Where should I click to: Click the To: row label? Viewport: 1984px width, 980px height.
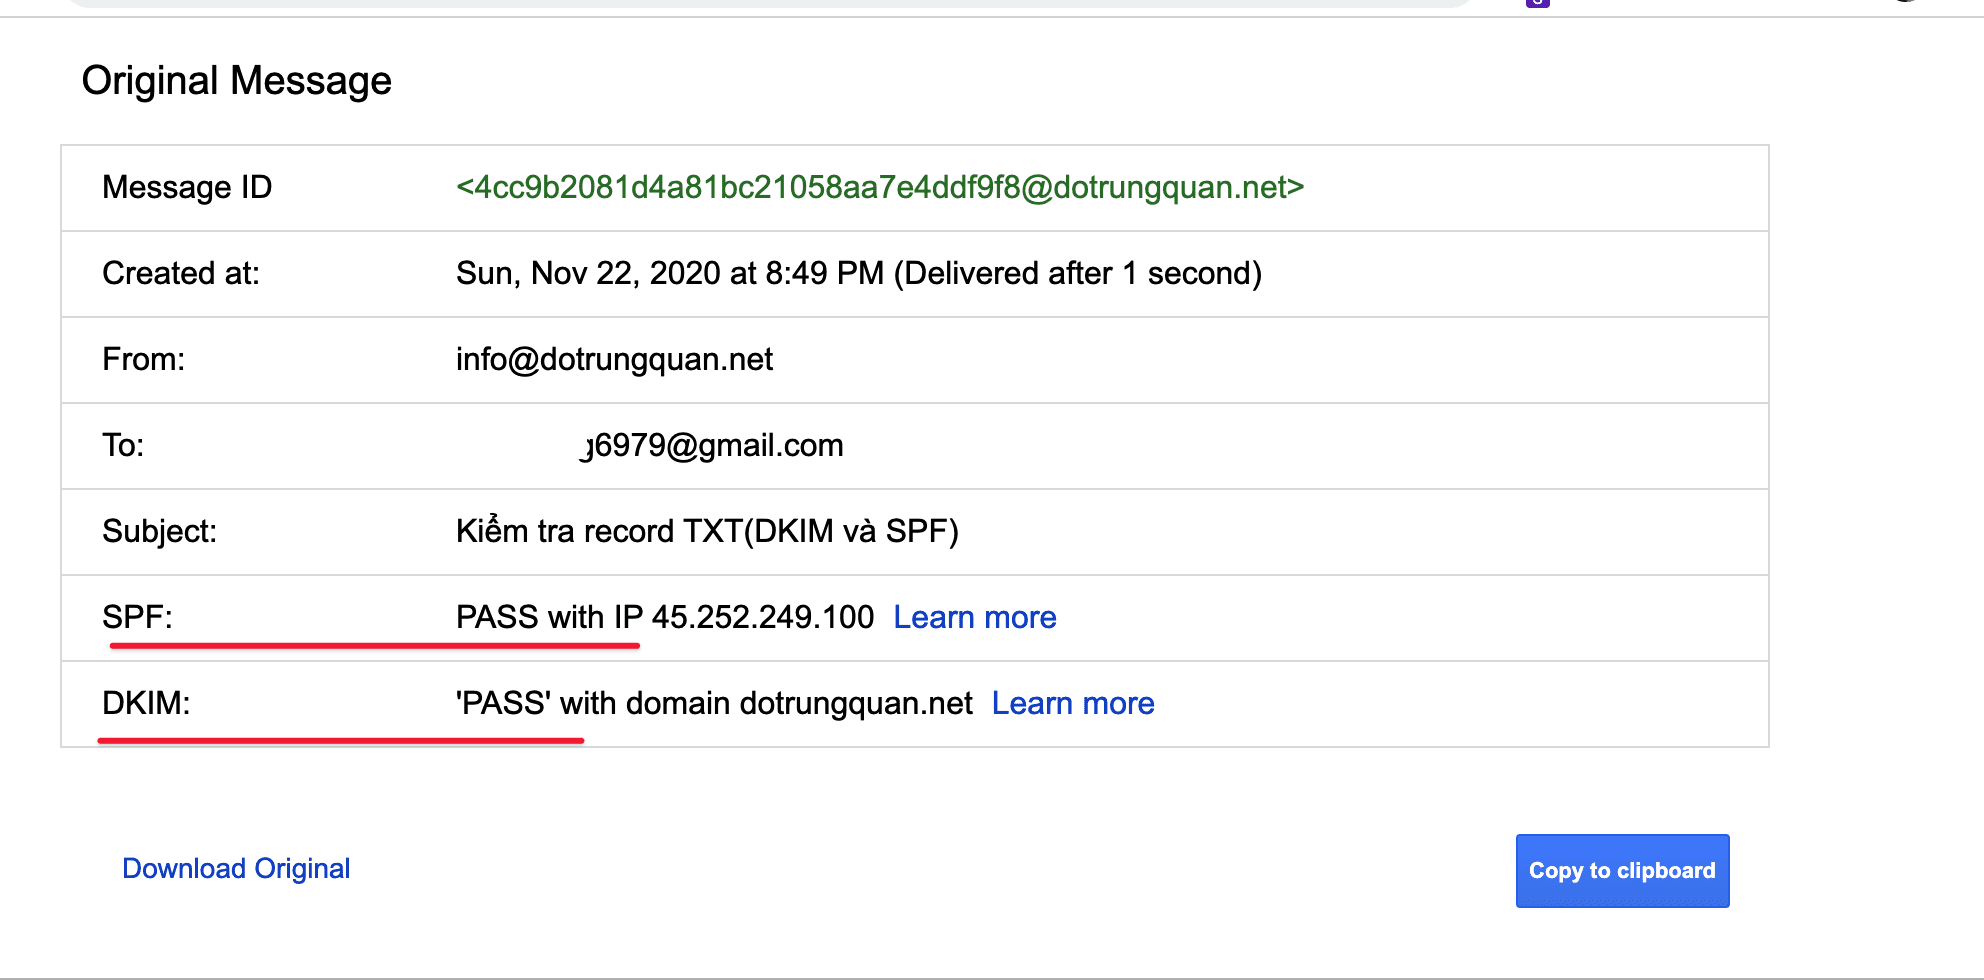click(x=123, y=445)
